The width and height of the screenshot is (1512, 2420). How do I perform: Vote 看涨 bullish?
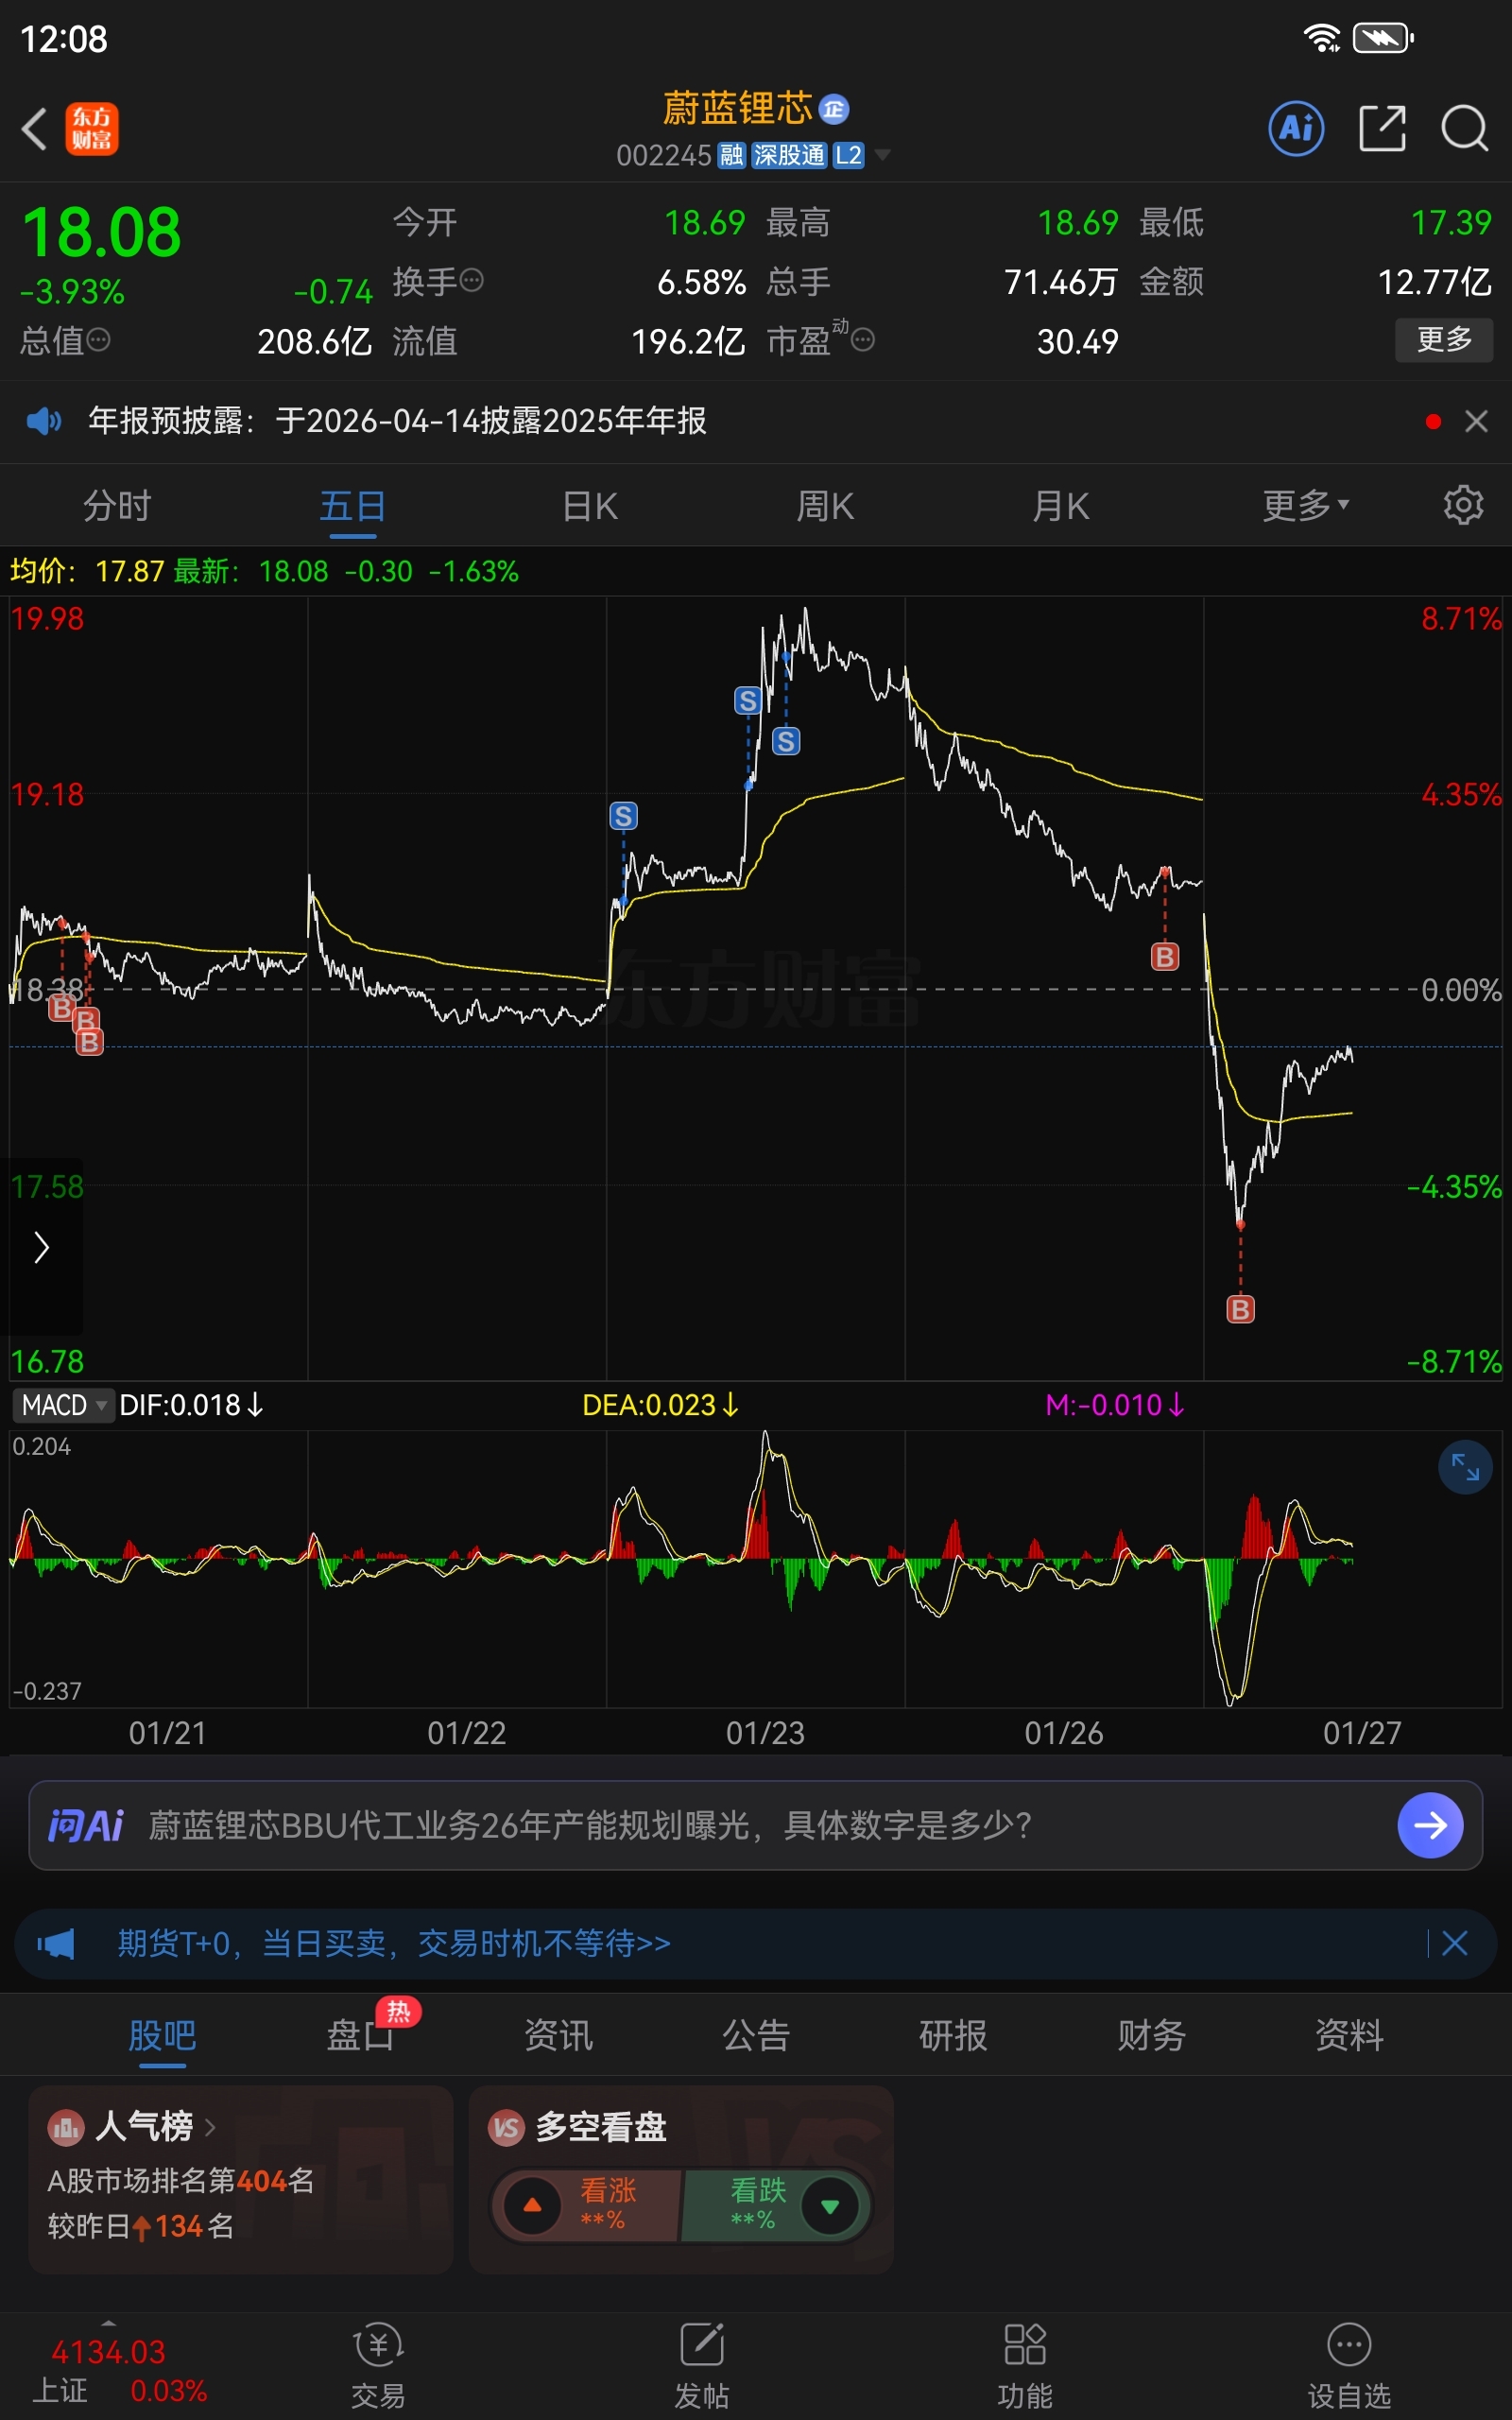click(x=586, y=2205)
